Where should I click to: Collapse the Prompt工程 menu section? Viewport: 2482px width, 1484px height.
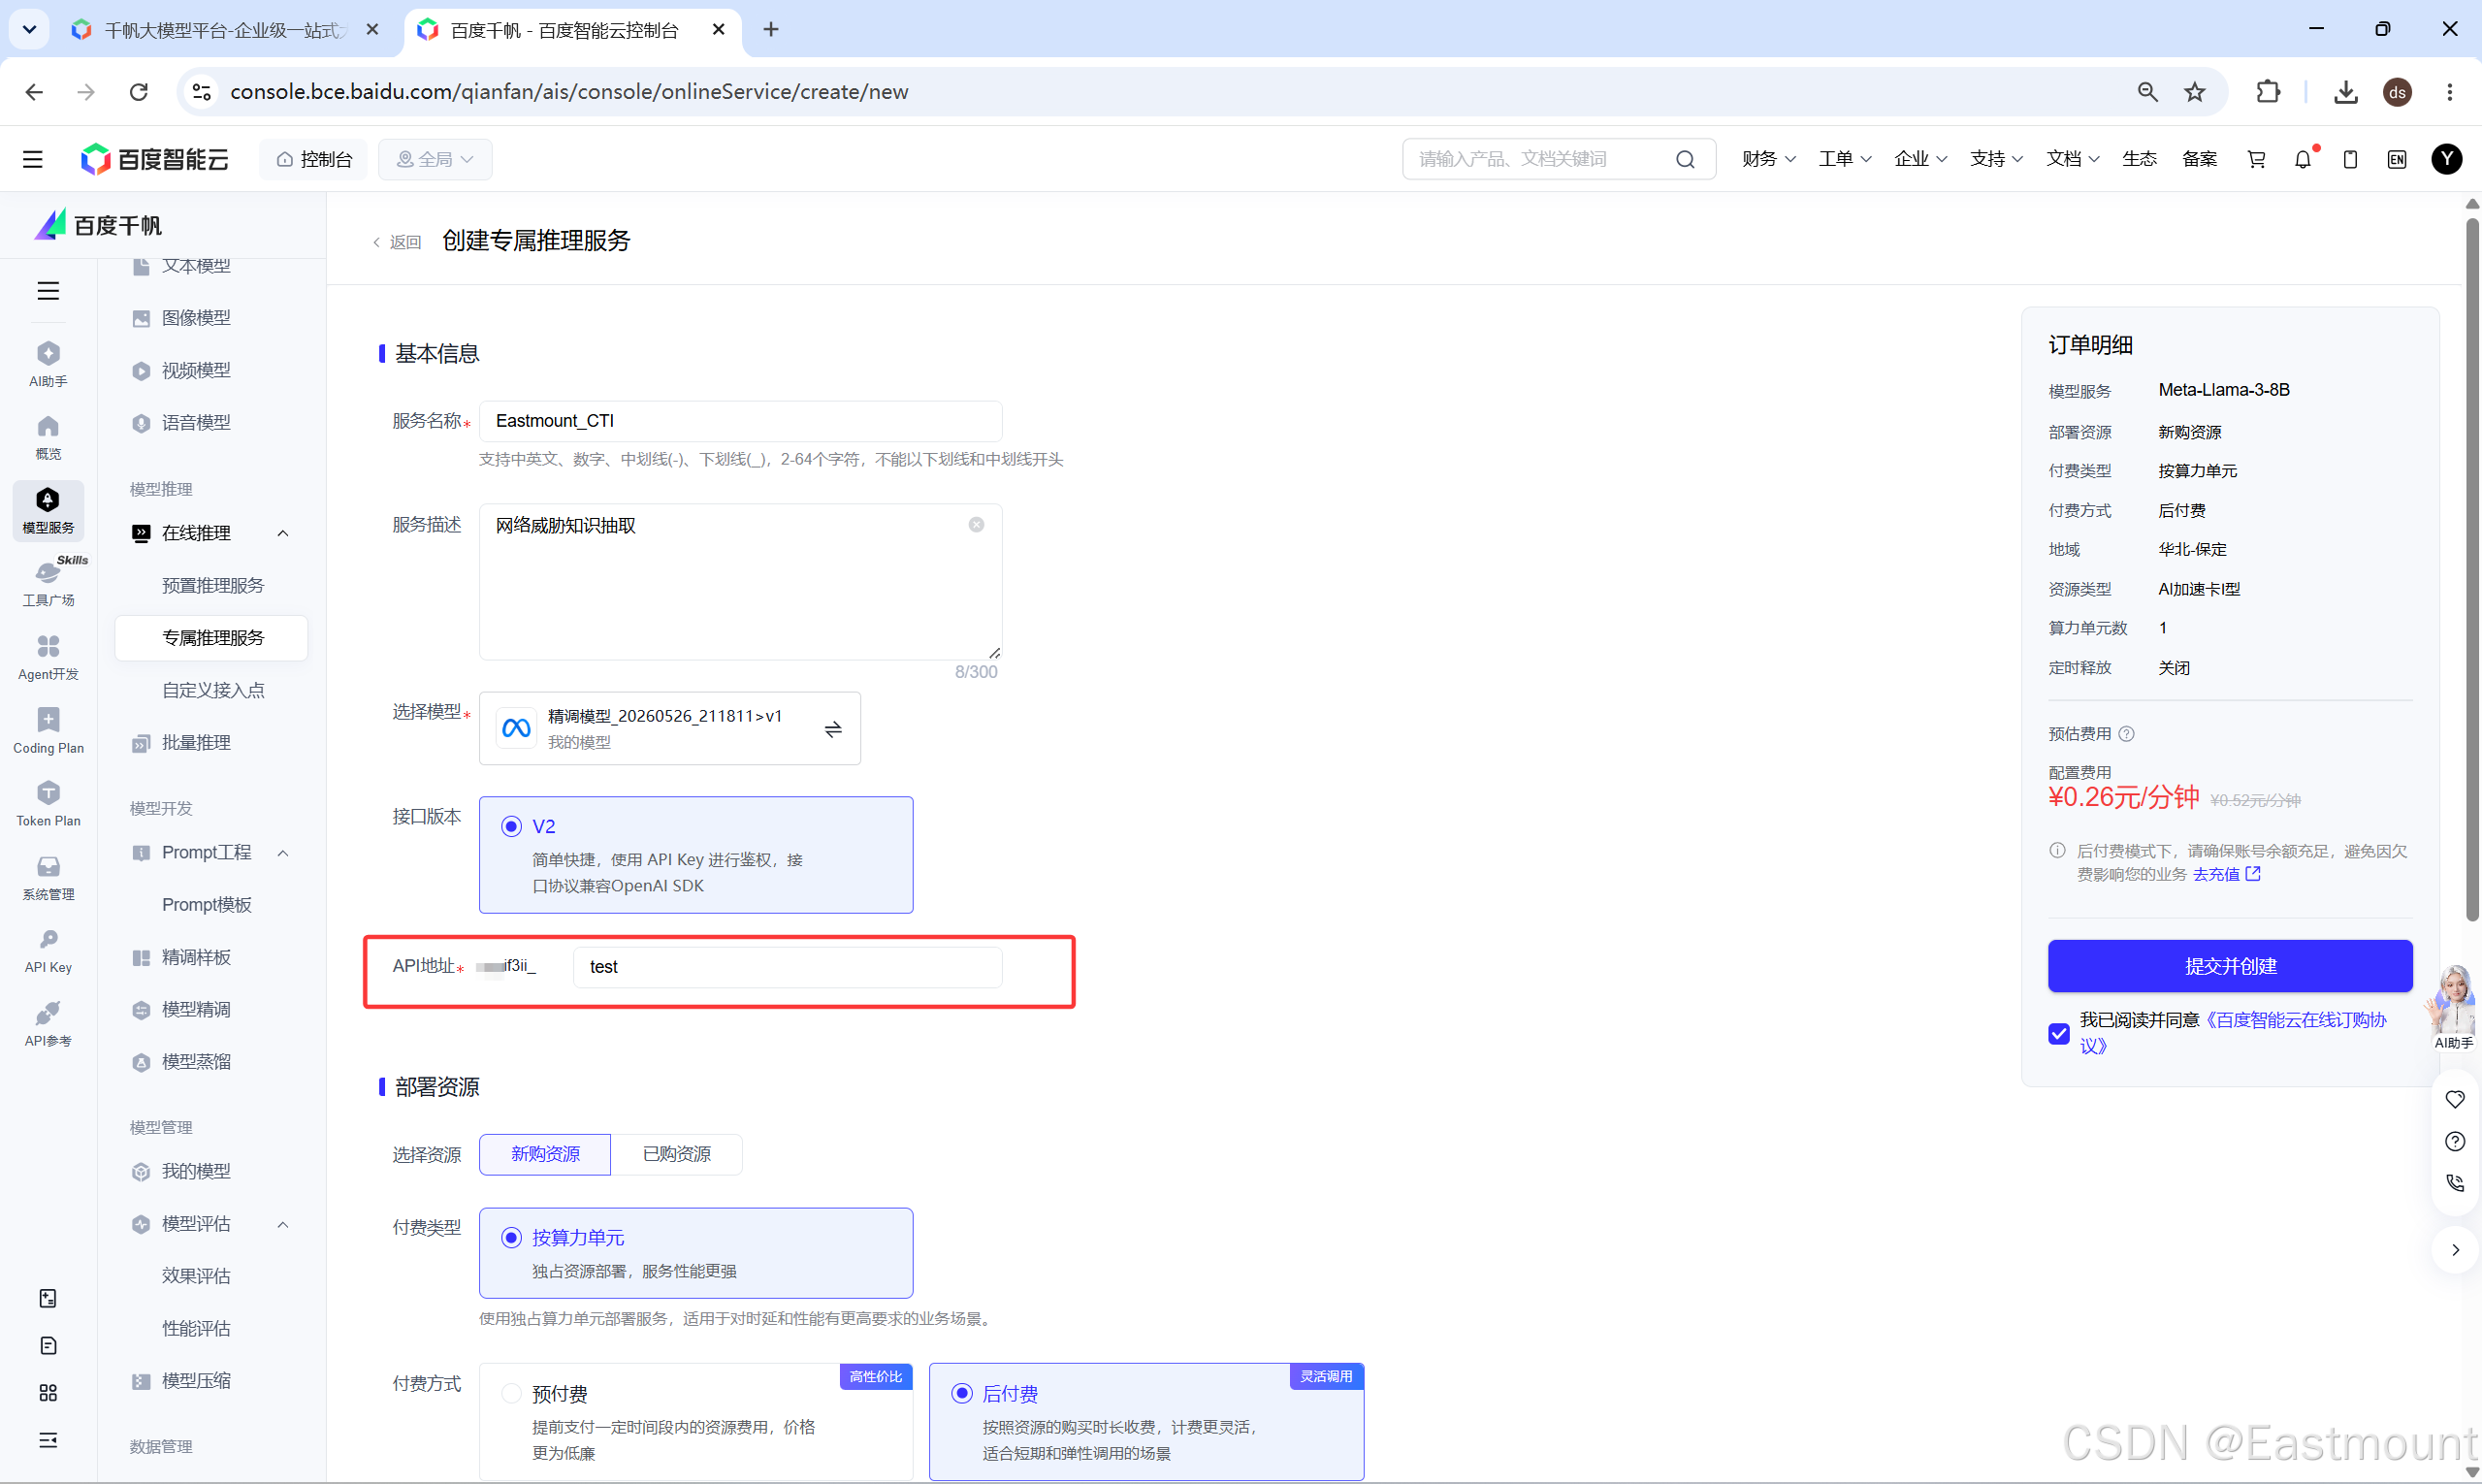point(283,853)
